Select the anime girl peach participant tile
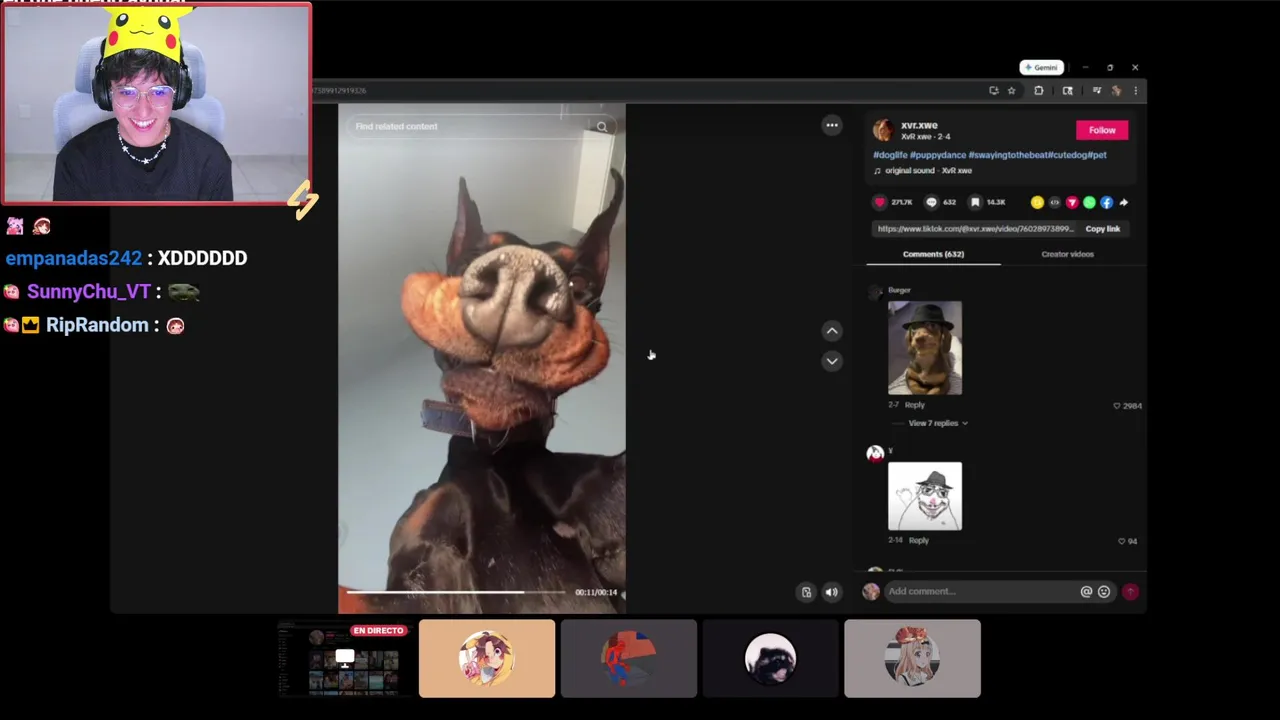Viewport: 1280px width, 720px height. click(487, 658)
